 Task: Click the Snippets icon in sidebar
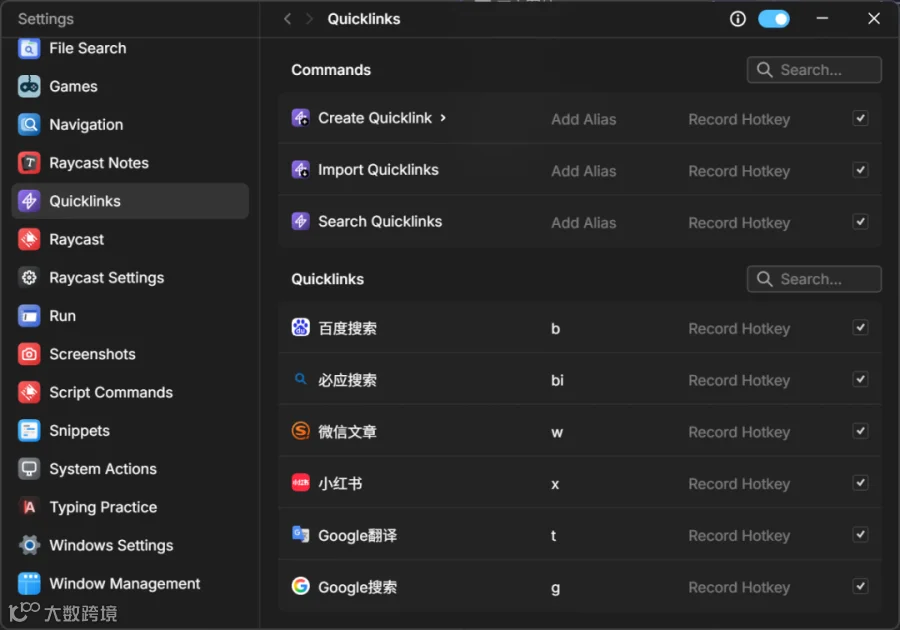[x=29, y=430]
